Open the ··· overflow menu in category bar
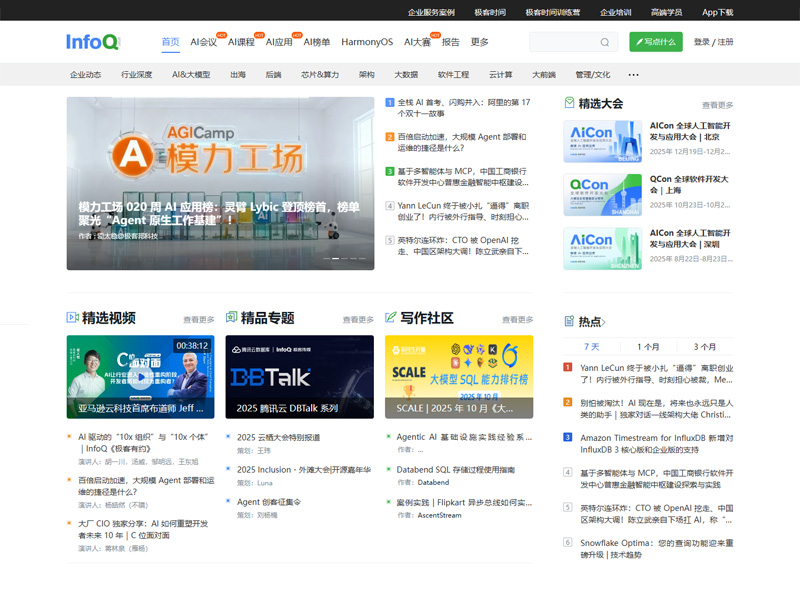The height and width of the screenshot is (600, 800). coord(633,74)
